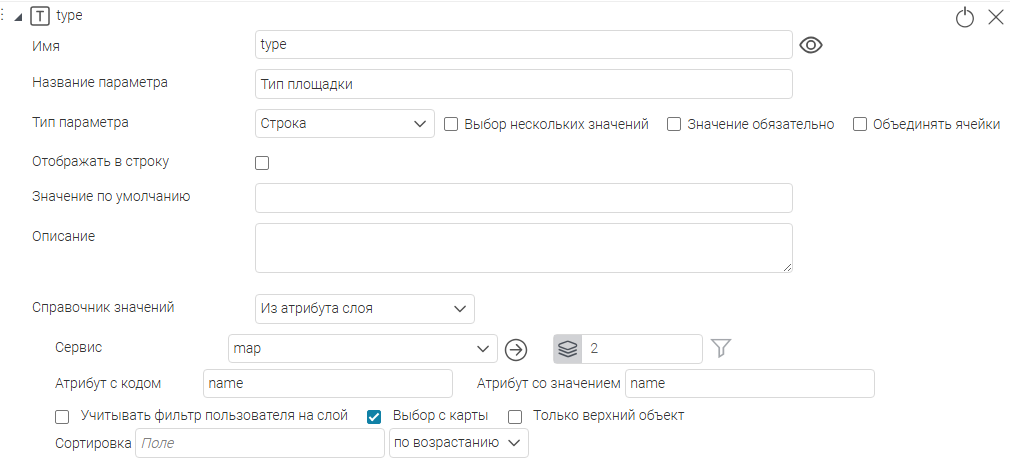
Task: Open sort order dropdown "по возрастанию"
Action: [x=457, y=443]
